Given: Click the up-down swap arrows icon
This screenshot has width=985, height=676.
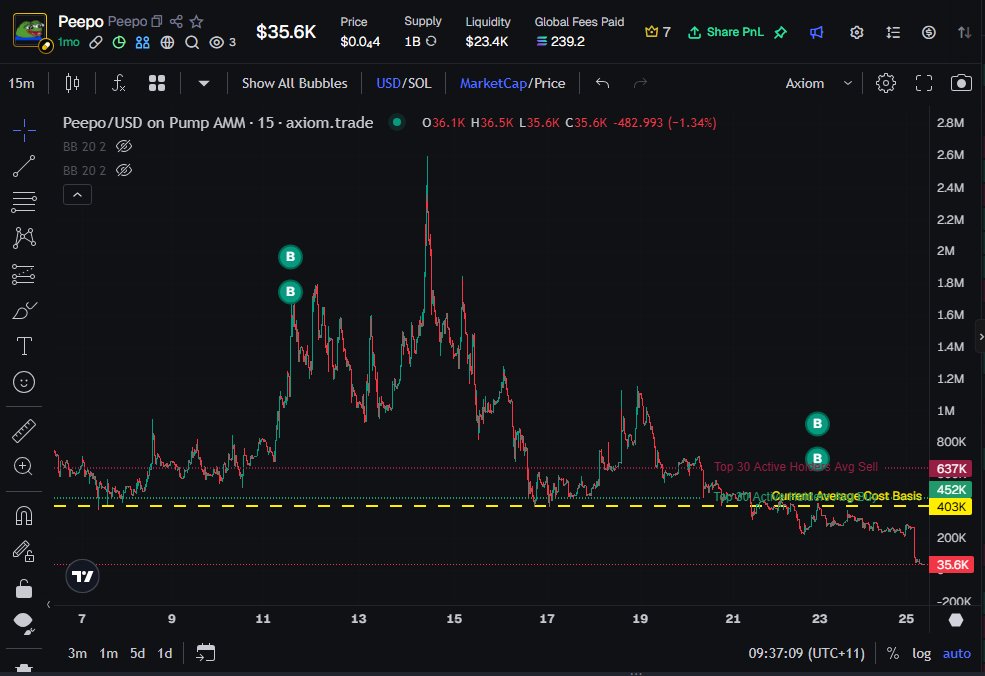Looking at the screenshot, I should (964, 32).
